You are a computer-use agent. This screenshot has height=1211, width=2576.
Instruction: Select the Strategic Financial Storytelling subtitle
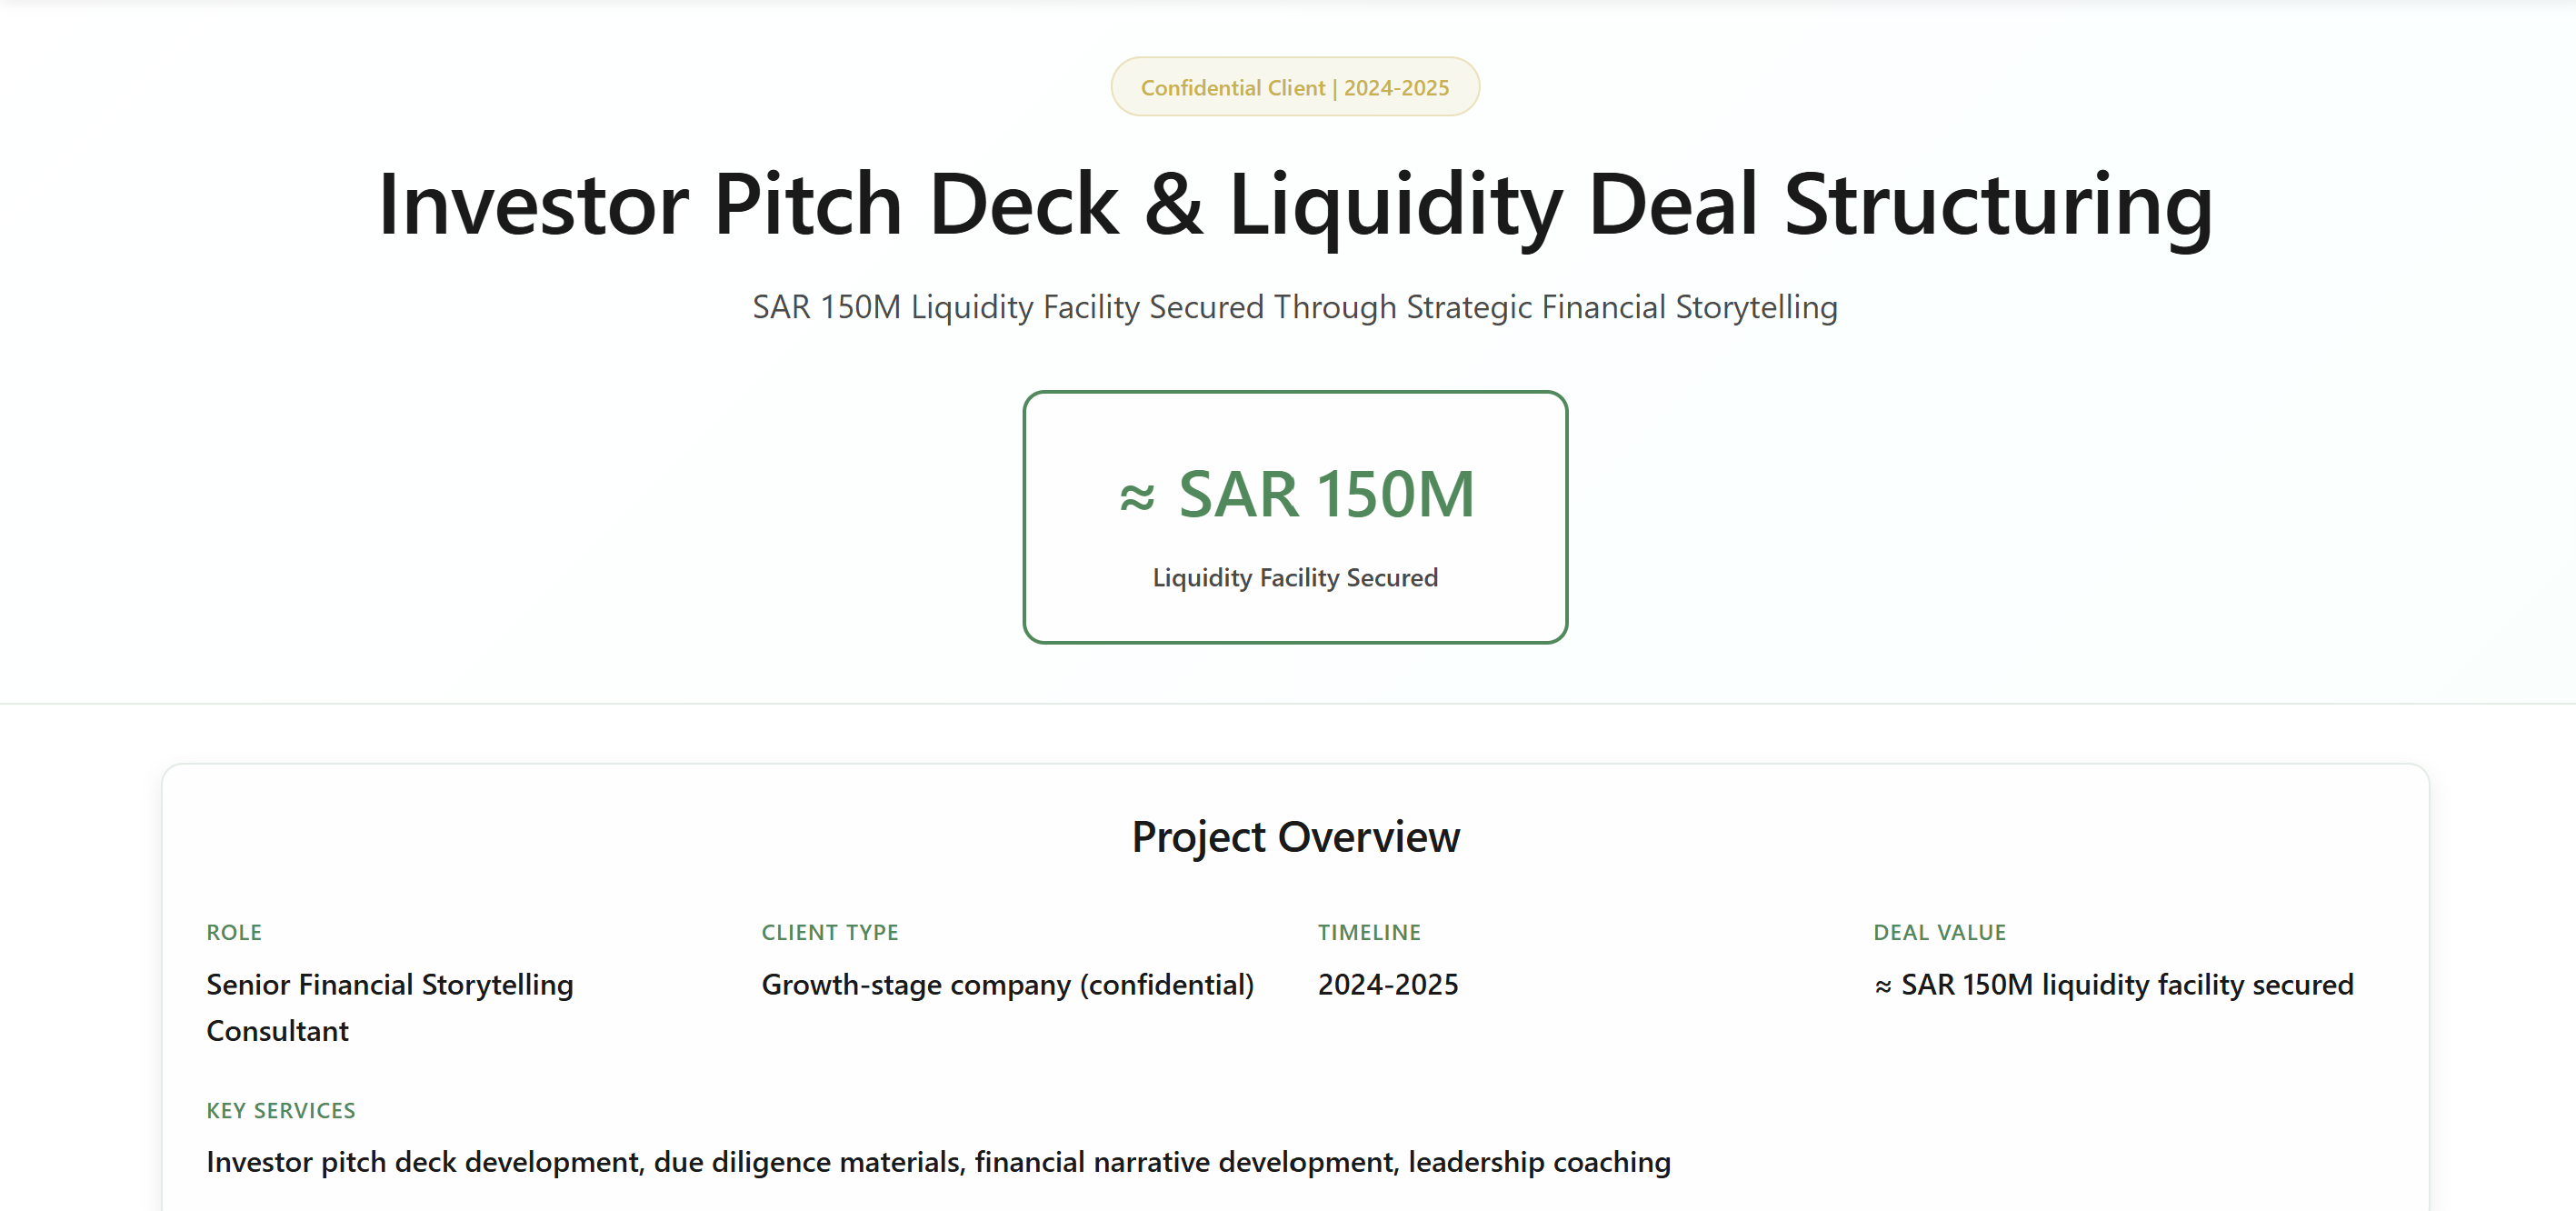1294,307
